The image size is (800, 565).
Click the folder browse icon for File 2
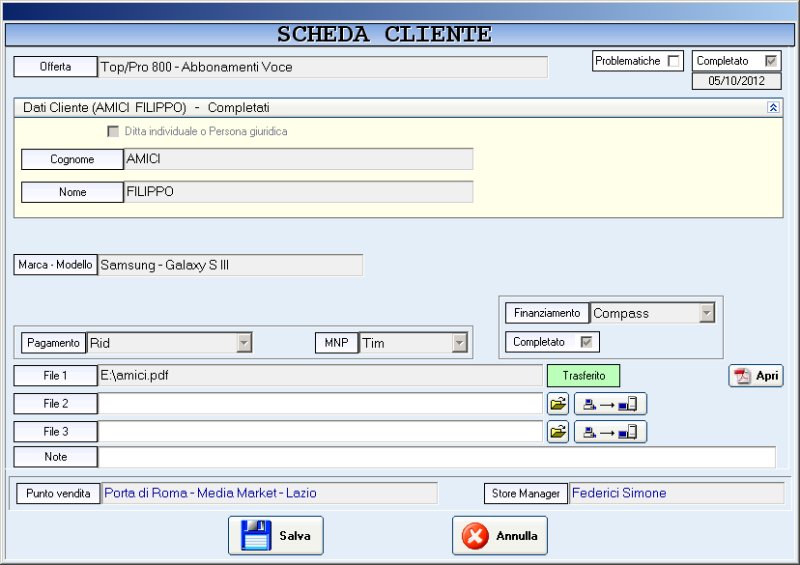558,404
